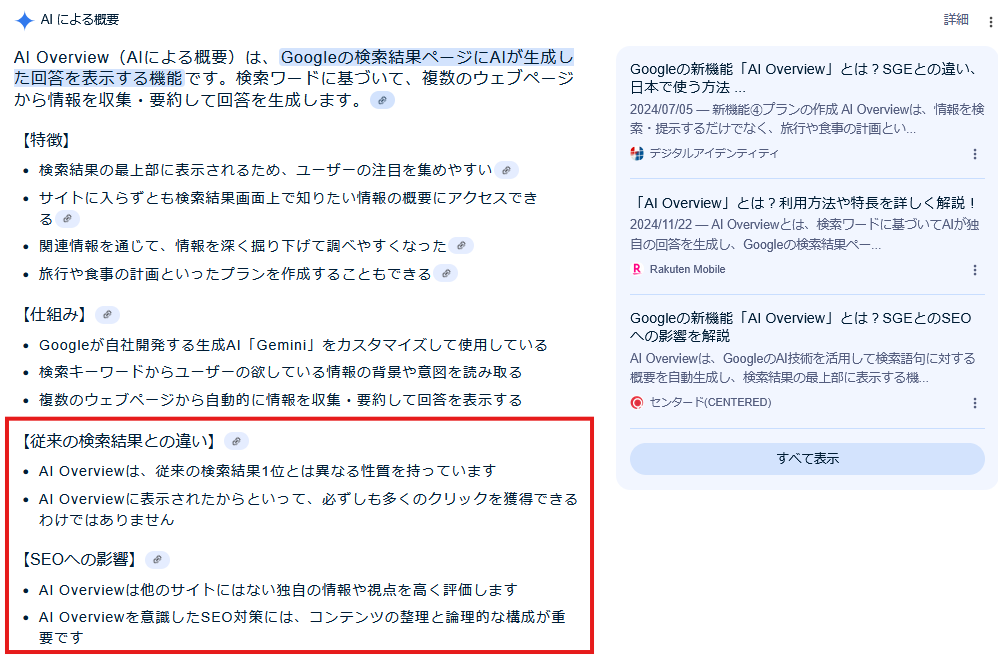
Task: Click the AI sparkle icon beside 'AI による概要'
Action: click(x=24, y=20)
